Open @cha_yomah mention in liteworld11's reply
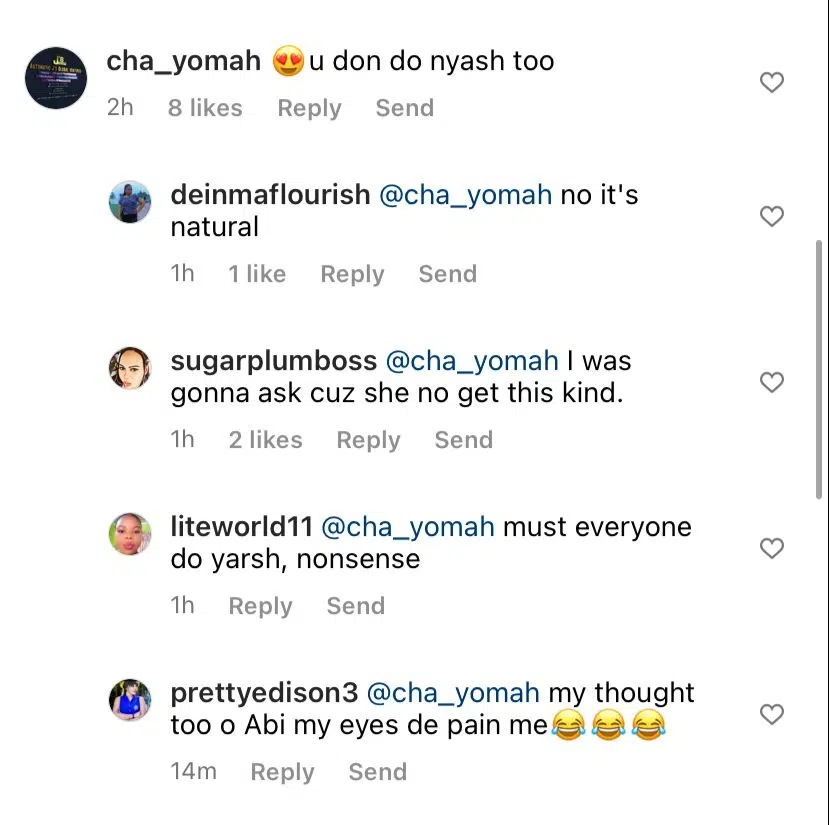This screenshot has width=829, height=825. (x=408, y=528)
